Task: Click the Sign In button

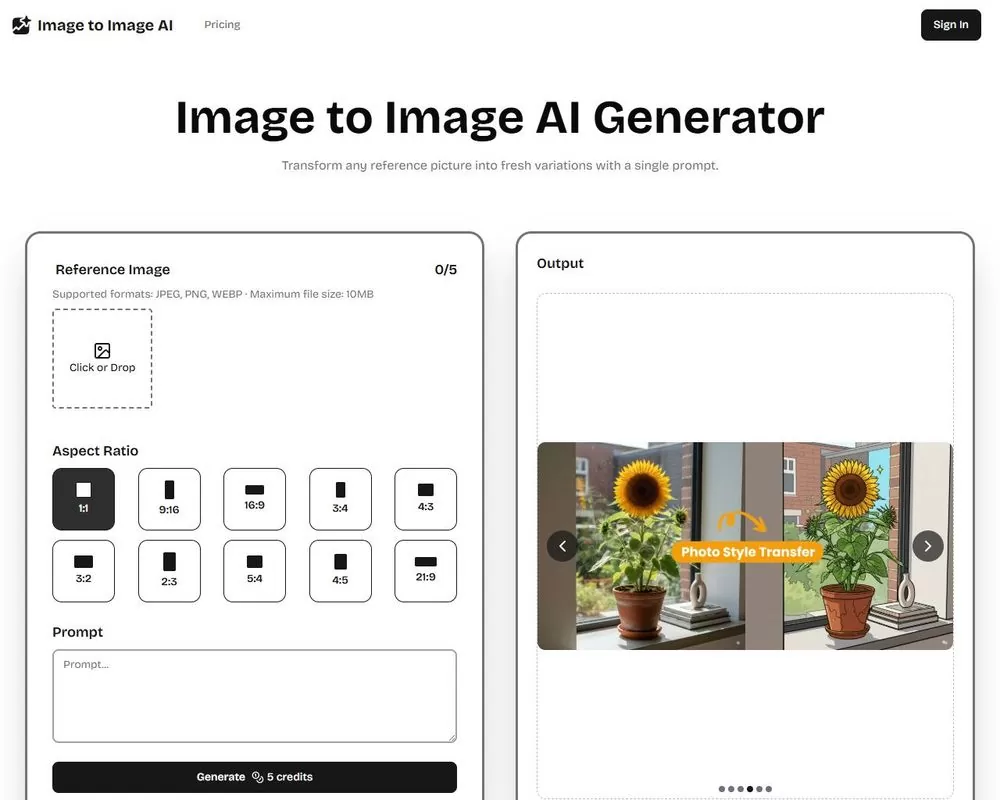Action: tap(950, 25)
